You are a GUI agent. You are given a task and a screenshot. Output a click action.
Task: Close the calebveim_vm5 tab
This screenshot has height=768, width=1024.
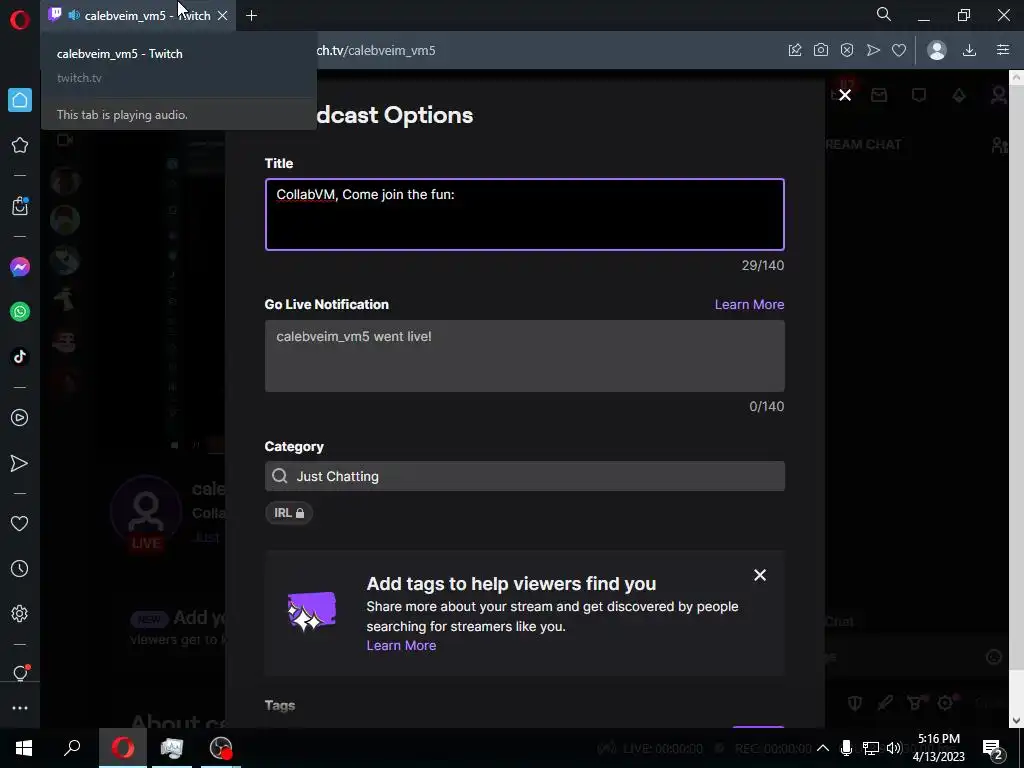tap(223, 16)
